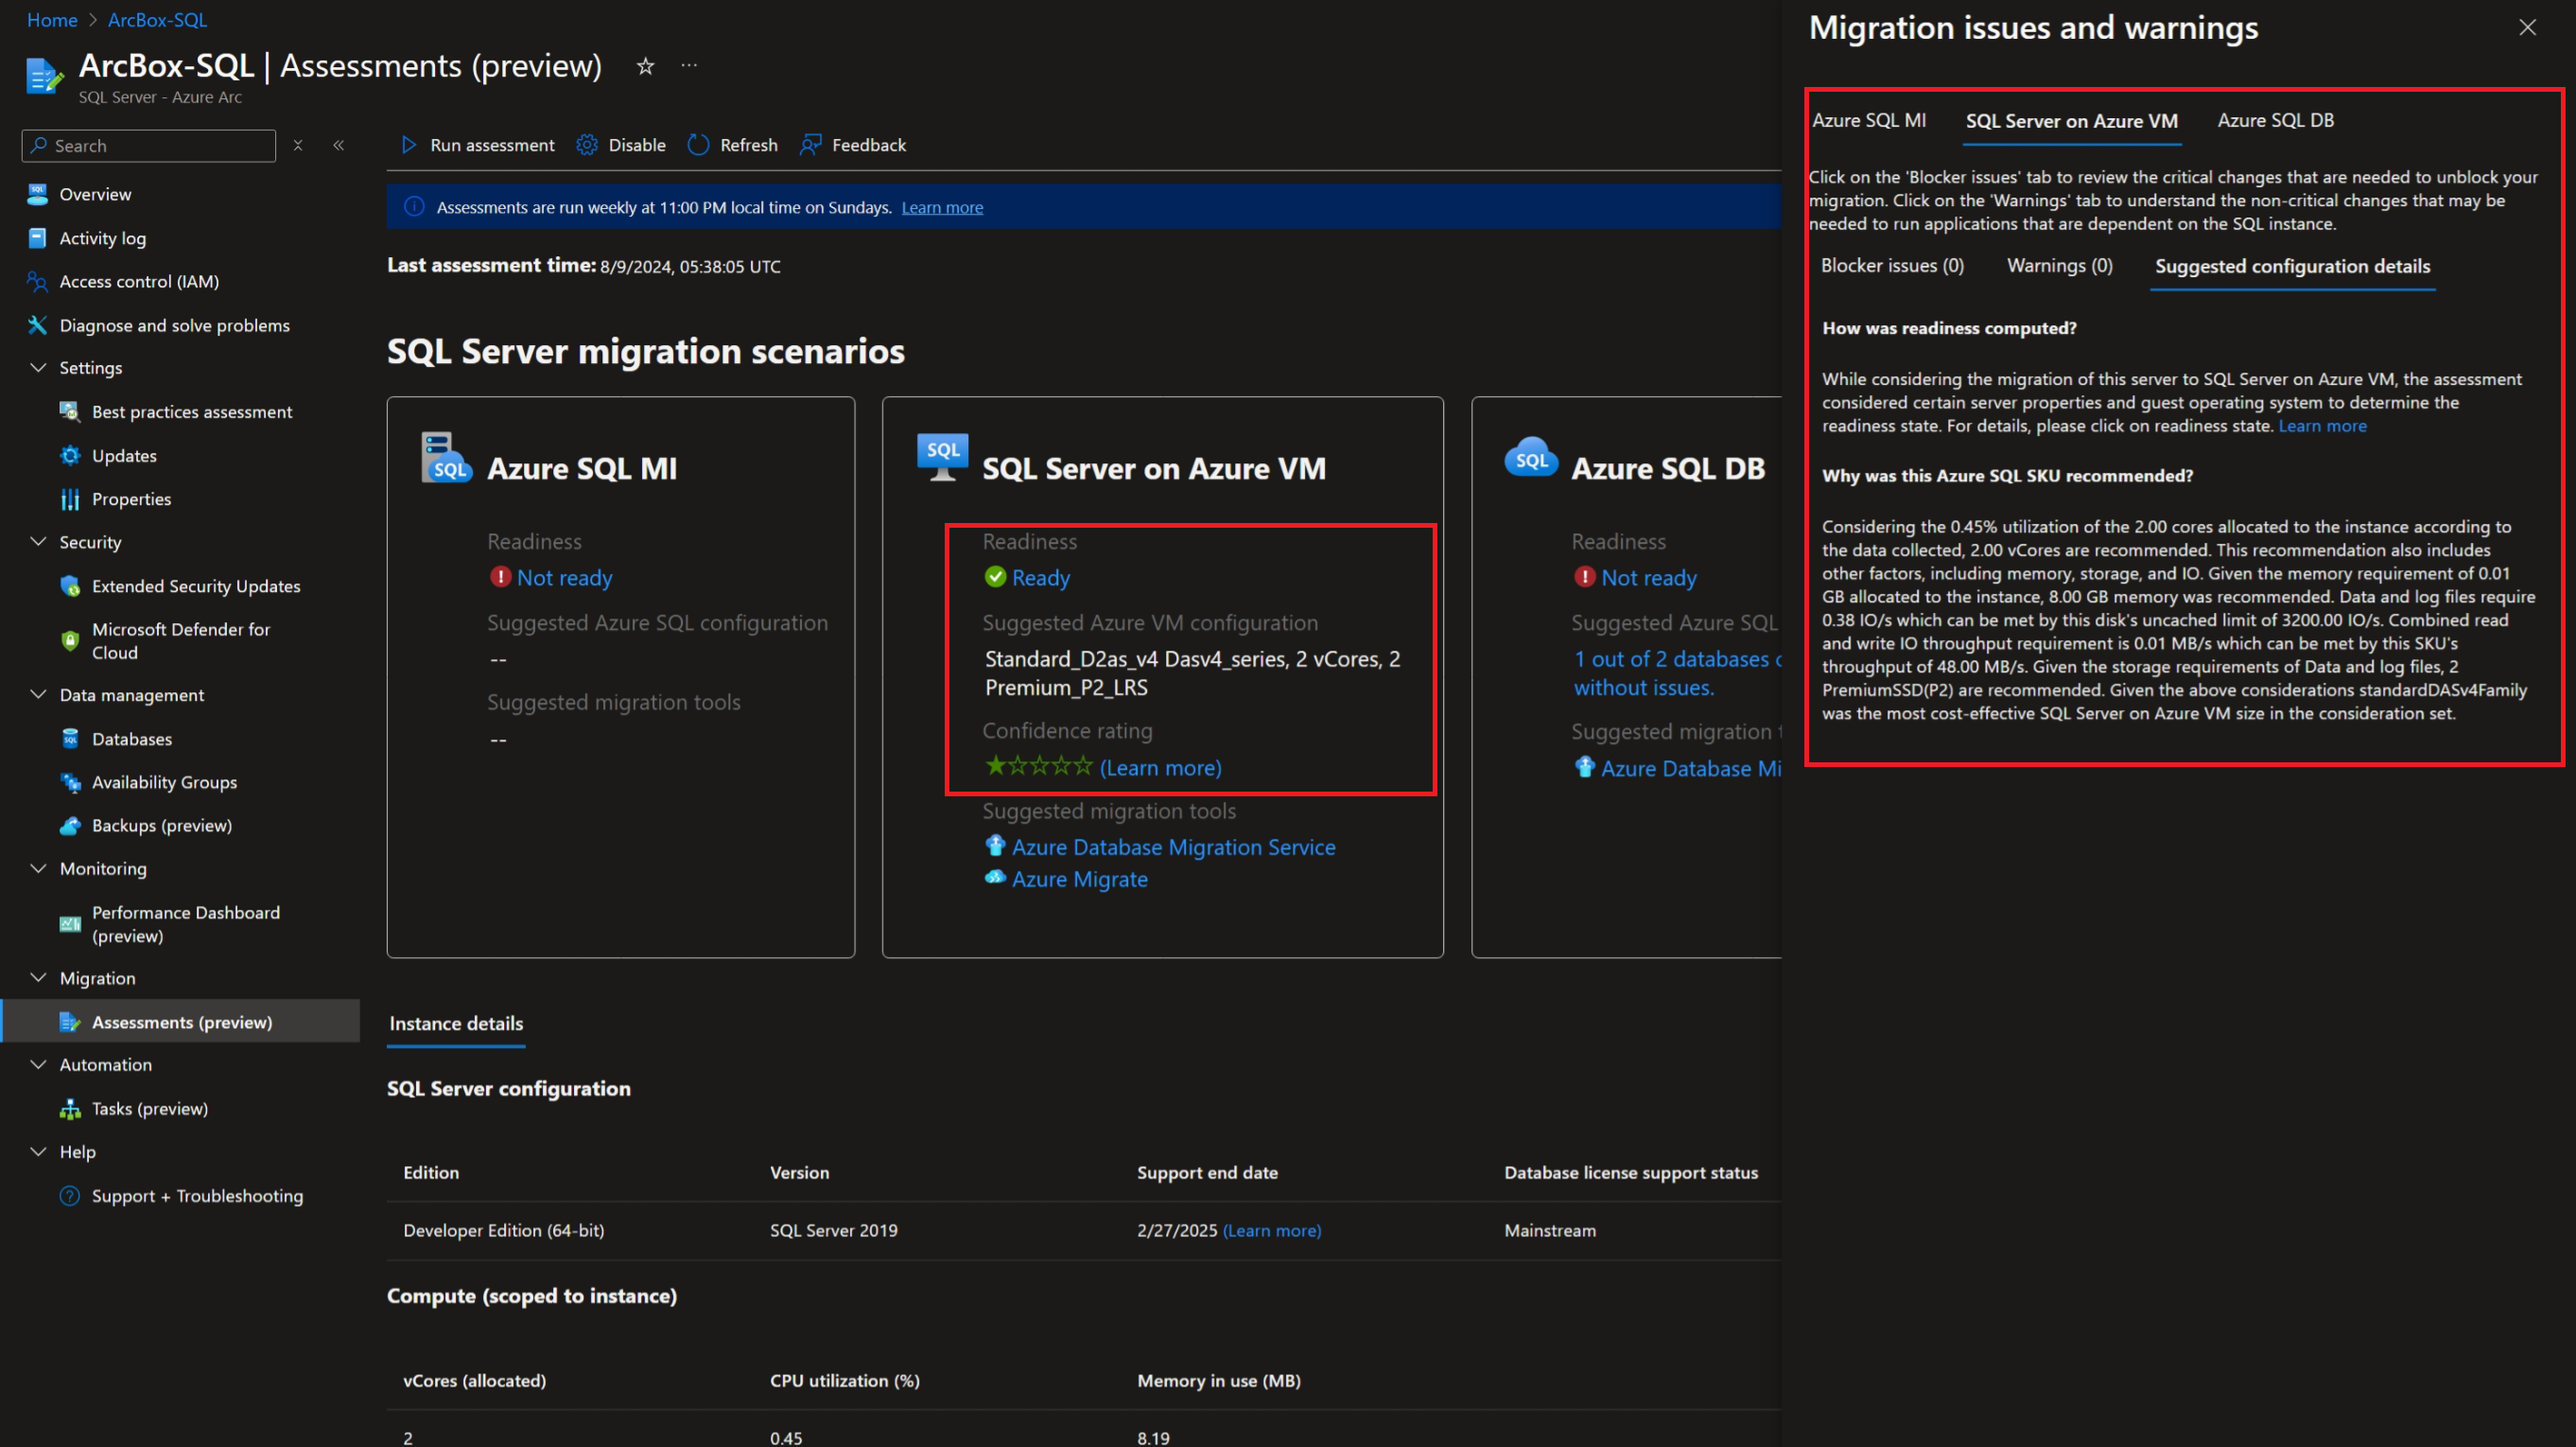This screenshot has height=1447, width=2576.
Task: Click the Azure Migrate link
Action: point(1079,879)
